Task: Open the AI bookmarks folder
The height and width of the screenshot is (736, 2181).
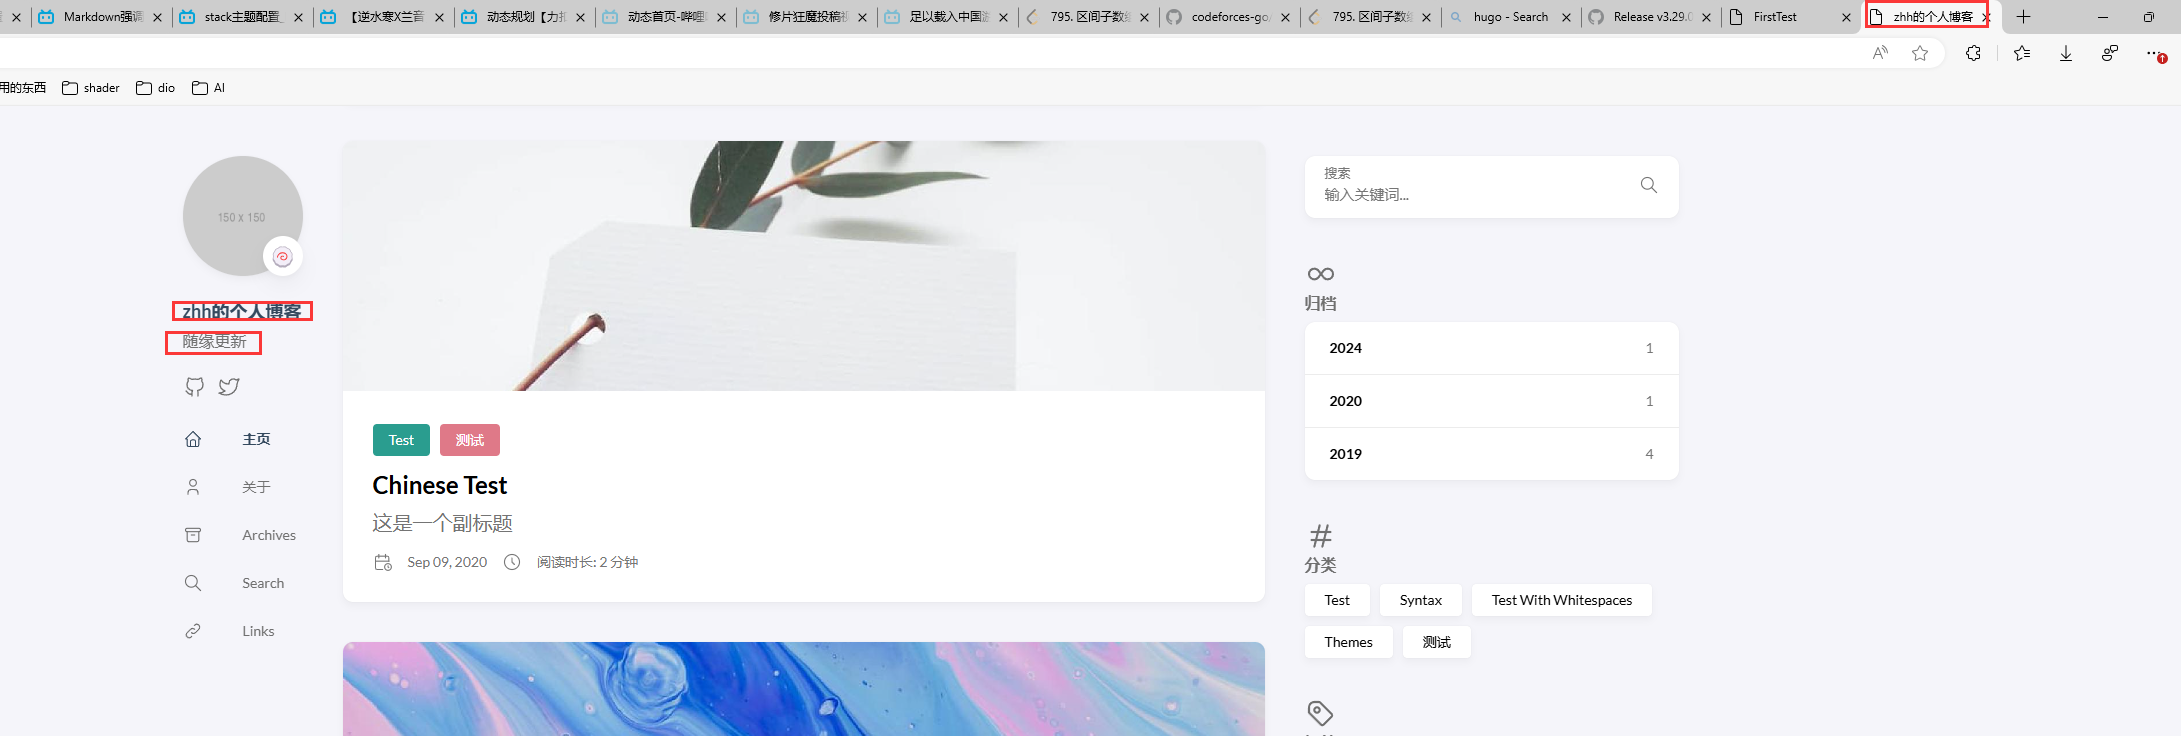Action: (x=209, y=88)
